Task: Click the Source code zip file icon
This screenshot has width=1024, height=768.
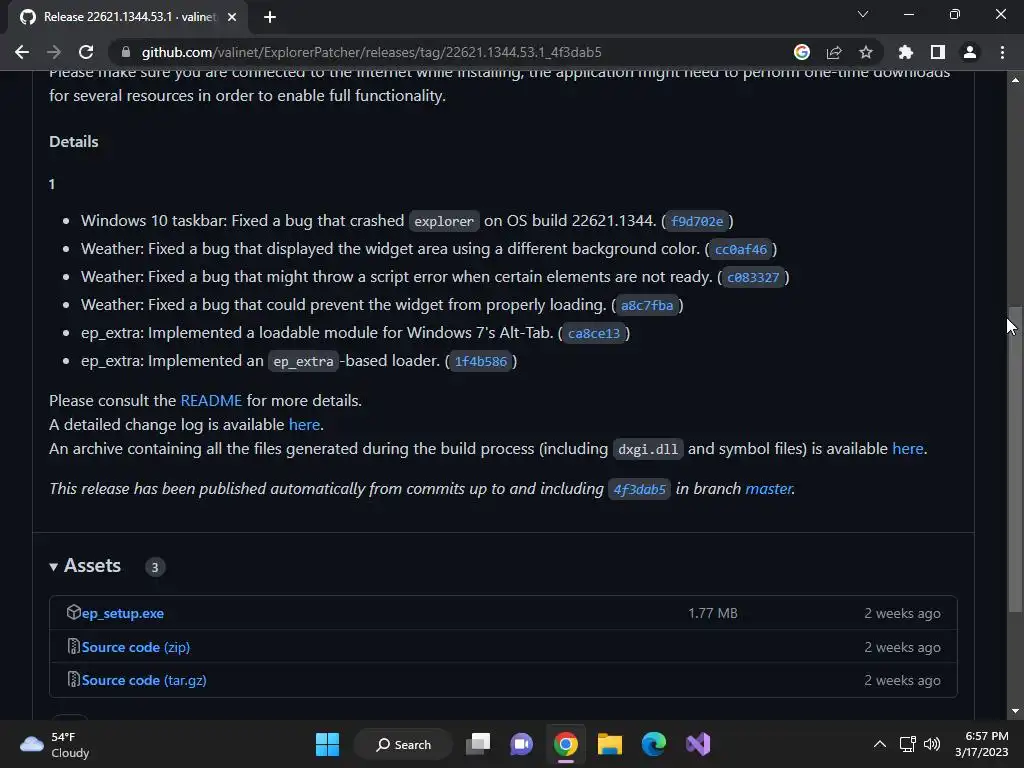Action: point(74,647)
